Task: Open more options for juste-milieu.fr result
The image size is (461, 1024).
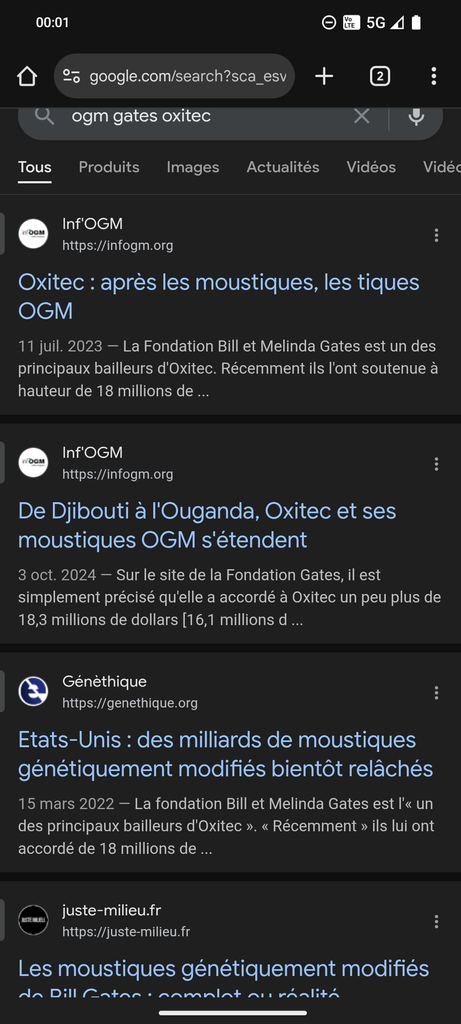Action: [x=436, y=921]
